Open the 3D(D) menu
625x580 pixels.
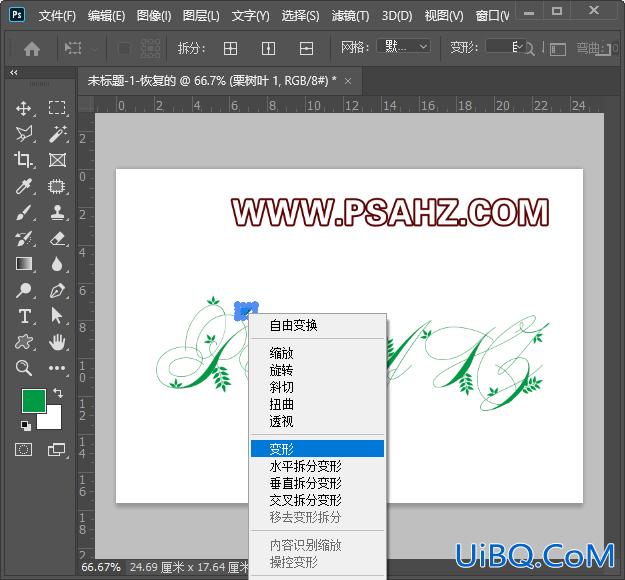[397, 16]
